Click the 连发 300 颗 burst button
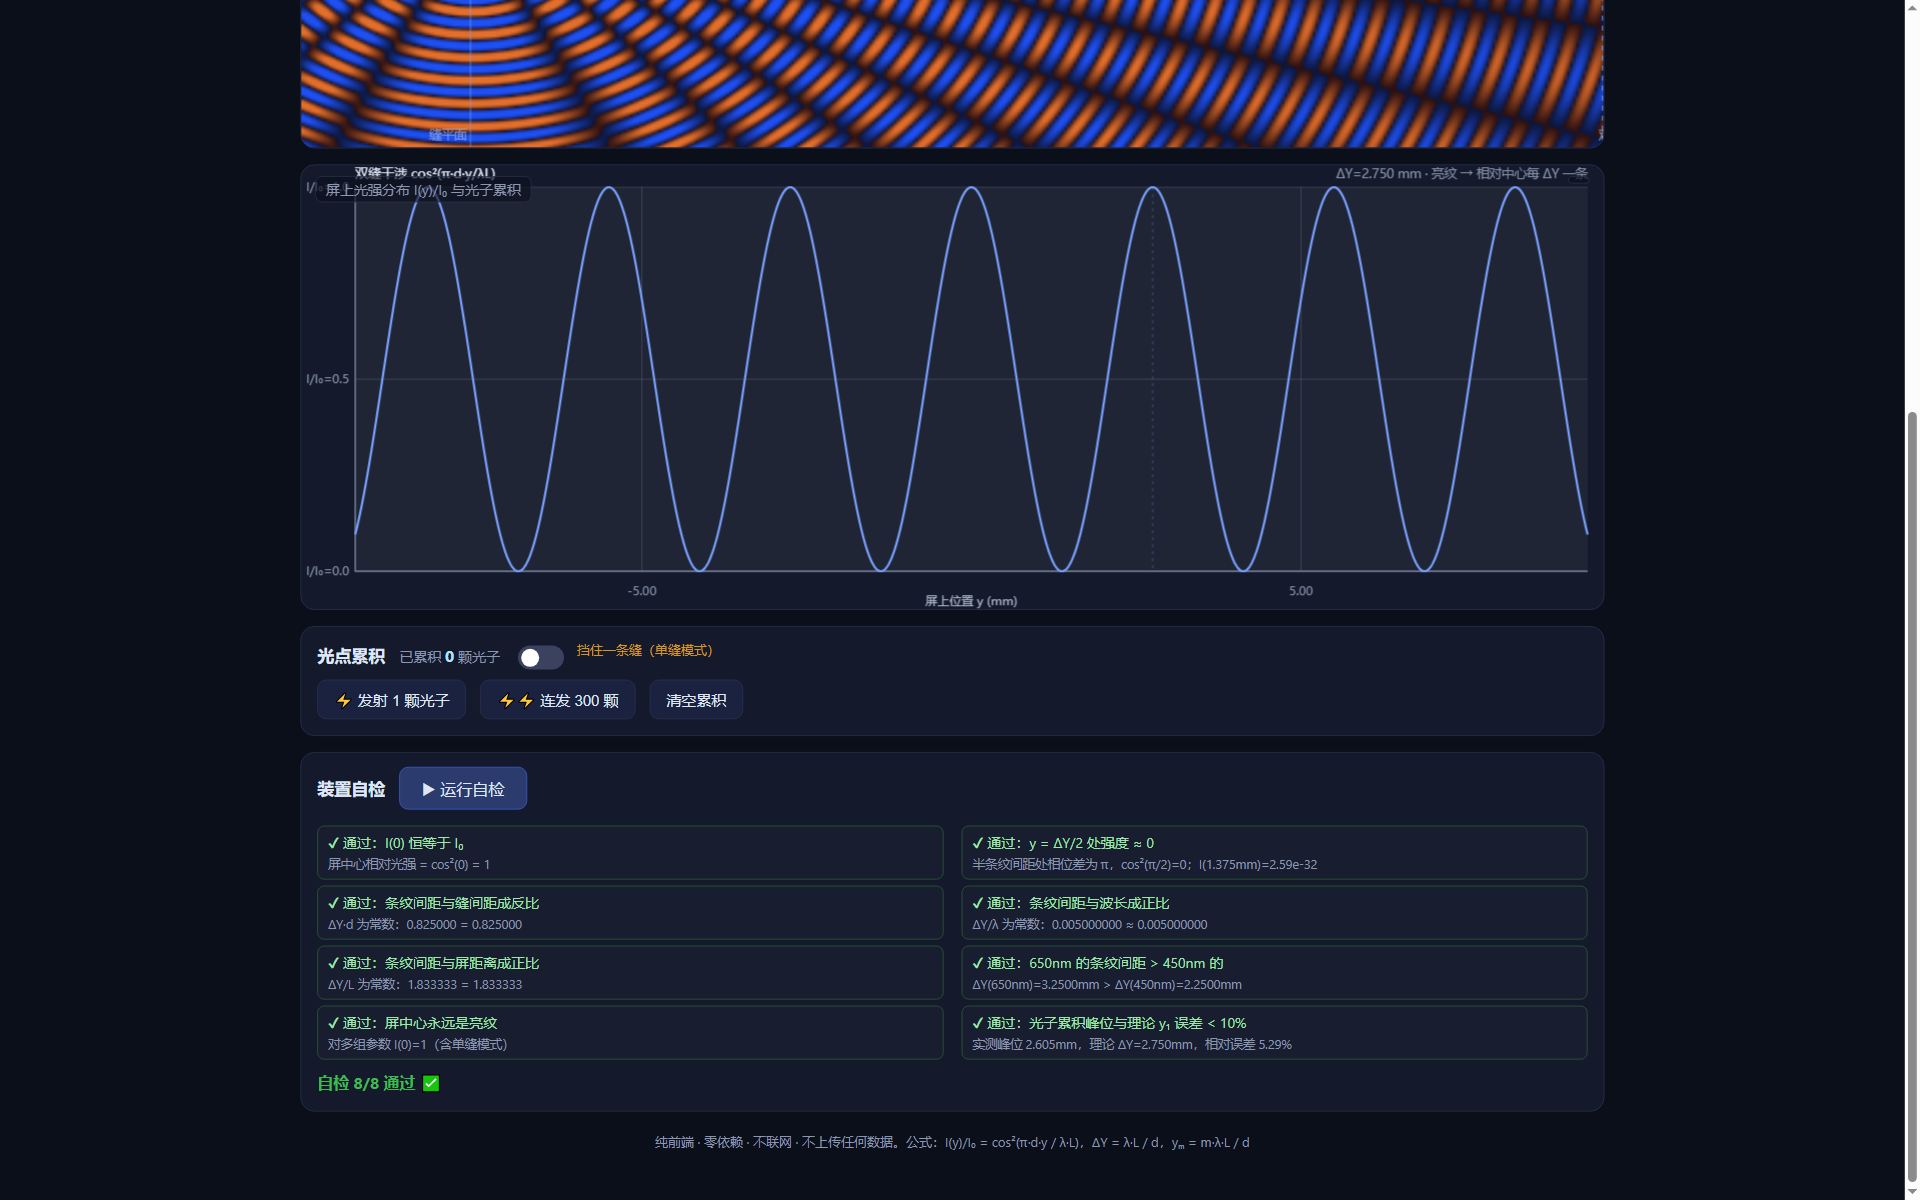Screen dimensions: 1920x1200 click(557, 700)
